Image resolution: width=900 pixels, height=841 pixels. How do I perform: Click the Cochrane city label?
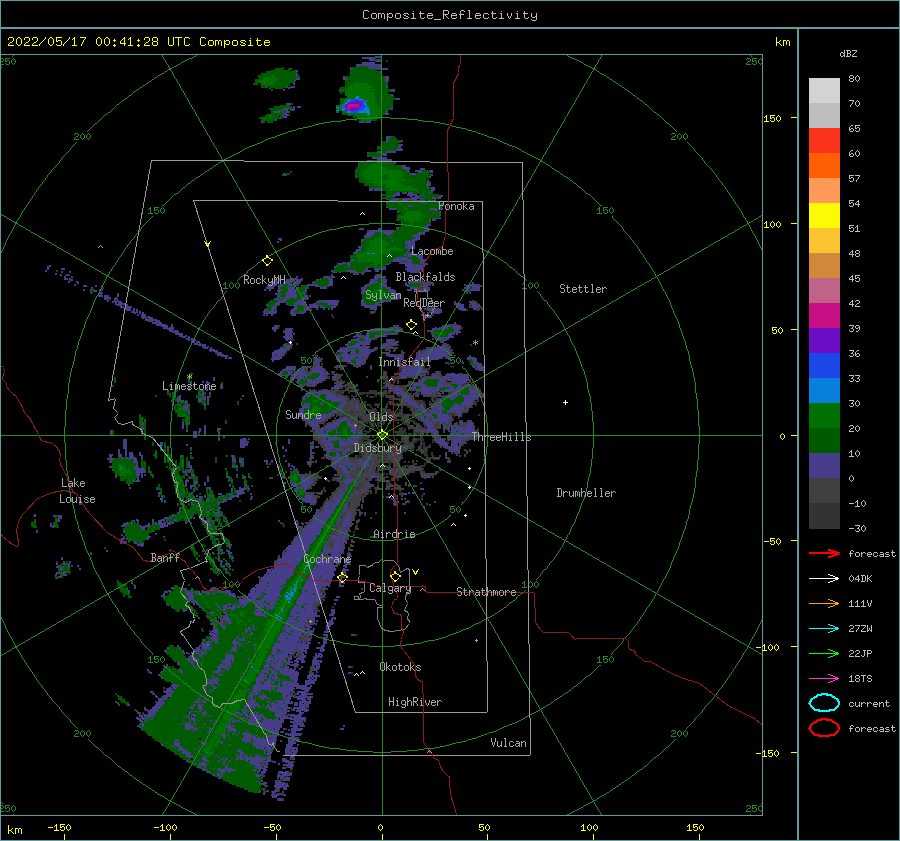(x=327, y=559)
